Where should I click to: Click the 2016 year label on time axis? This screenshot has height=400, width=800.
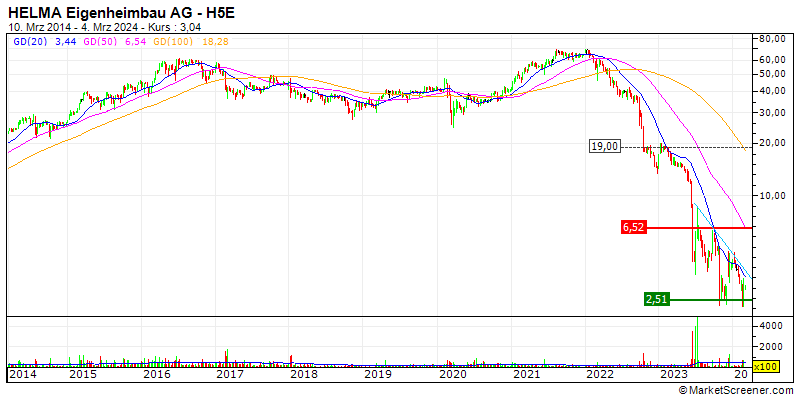tap(157, 375)
